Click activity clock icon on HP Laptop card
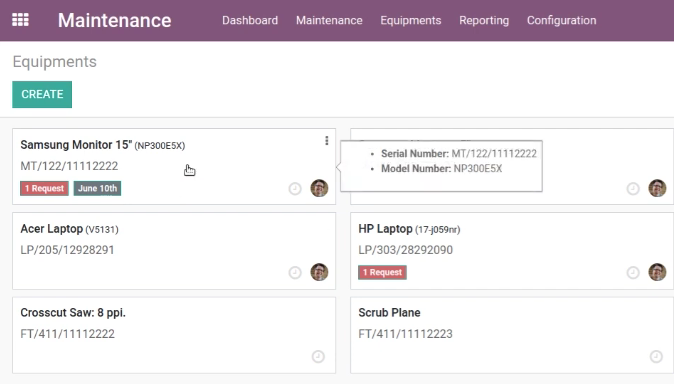Screen dimensions: 674x384 pos(633,272)
